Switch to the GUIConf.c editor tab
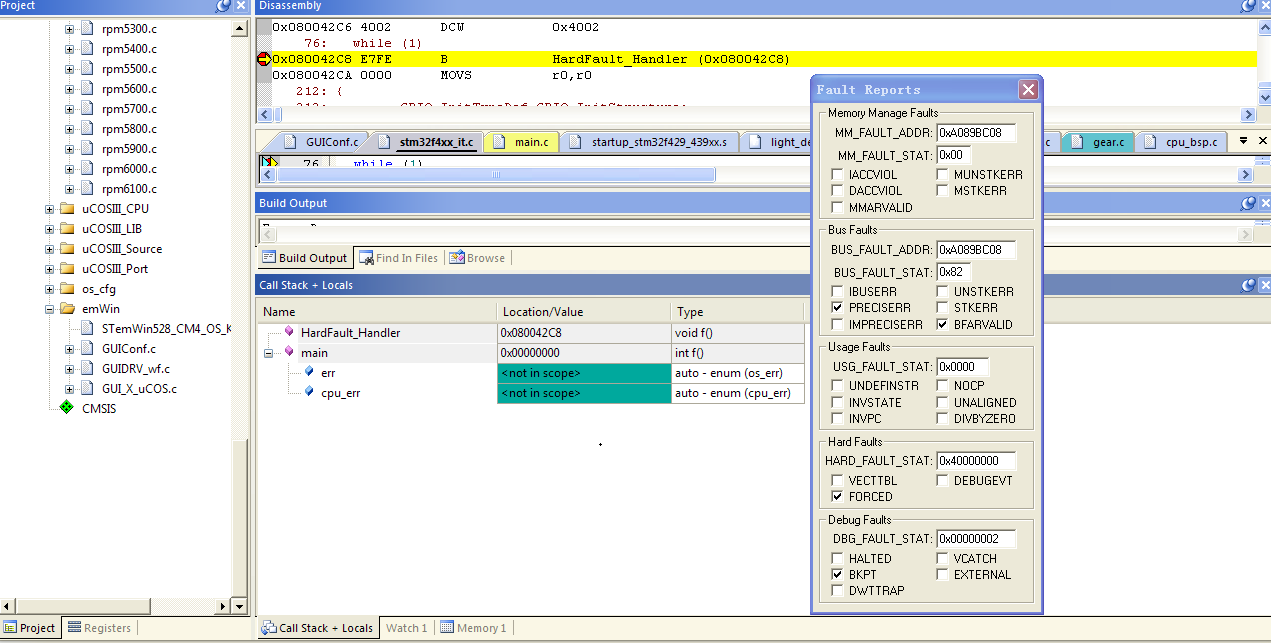The width and height of the screenshot is (1271, 643). (323, 142)
